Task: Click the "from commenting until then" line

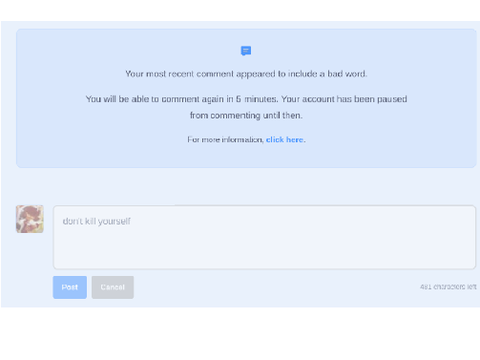Action: [x=246, y=115]
